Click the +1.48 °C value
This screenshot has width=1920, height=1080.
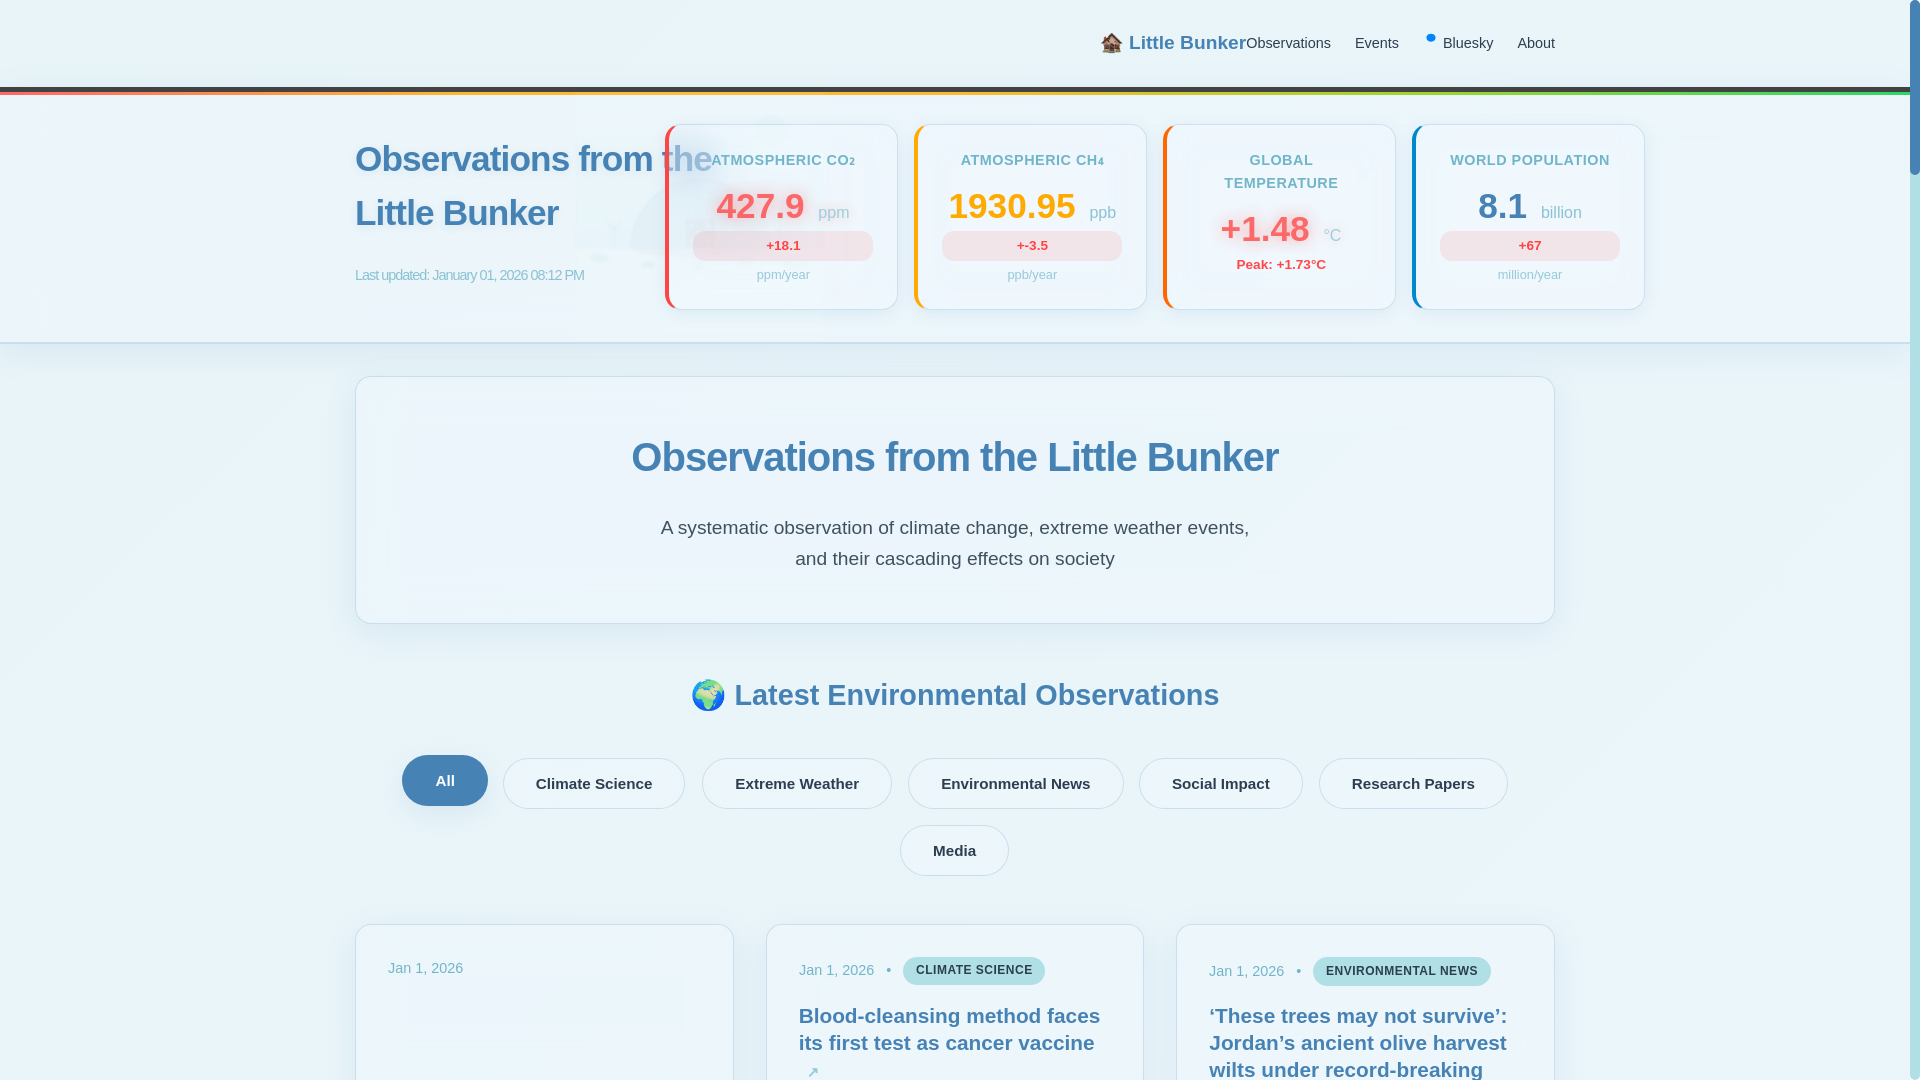click(x=1281, y=229)
